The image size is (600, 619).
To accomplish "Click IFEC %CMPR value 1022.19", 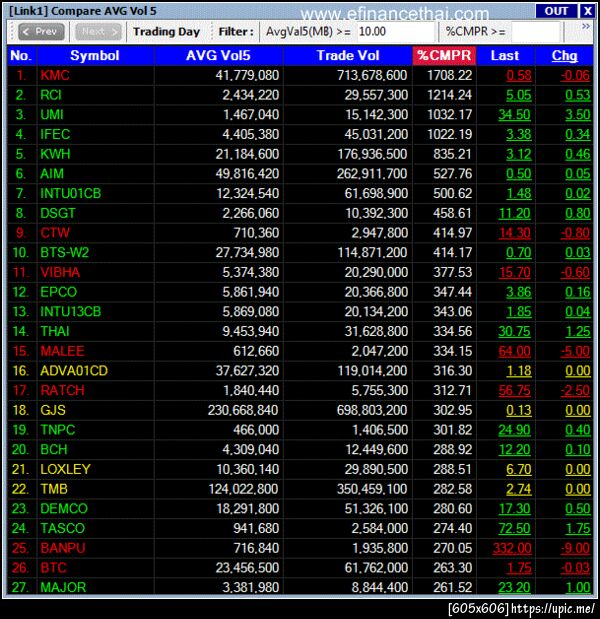I will [450, 135].
